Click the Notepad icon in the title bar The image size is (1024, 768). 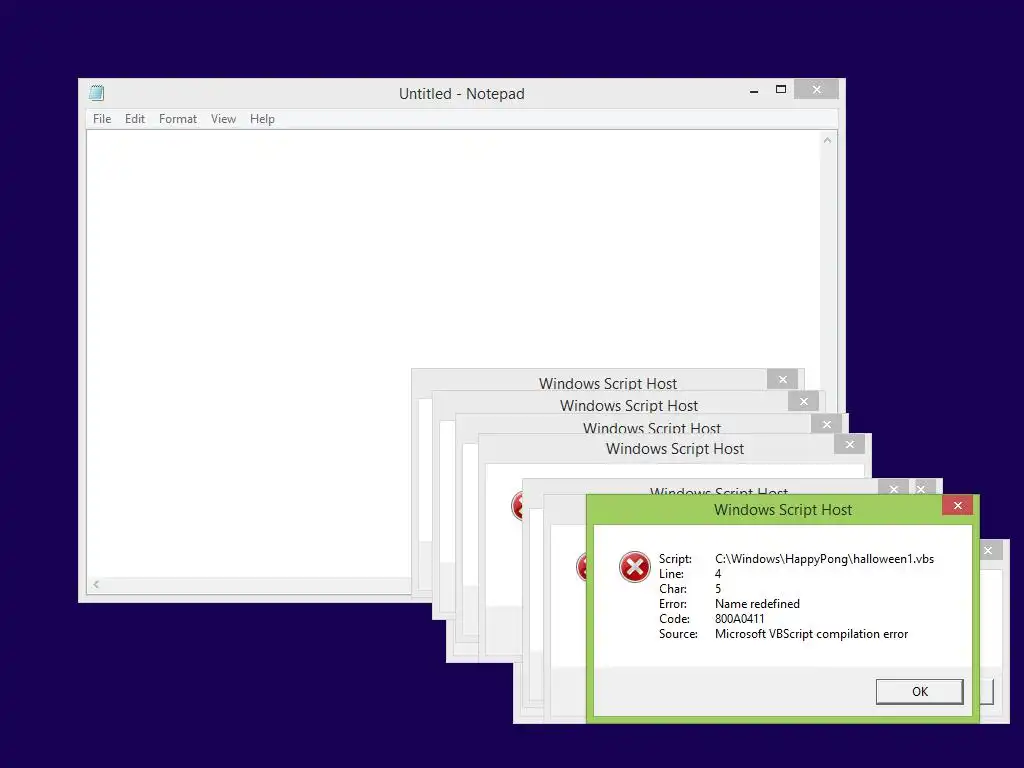point(97,93)
